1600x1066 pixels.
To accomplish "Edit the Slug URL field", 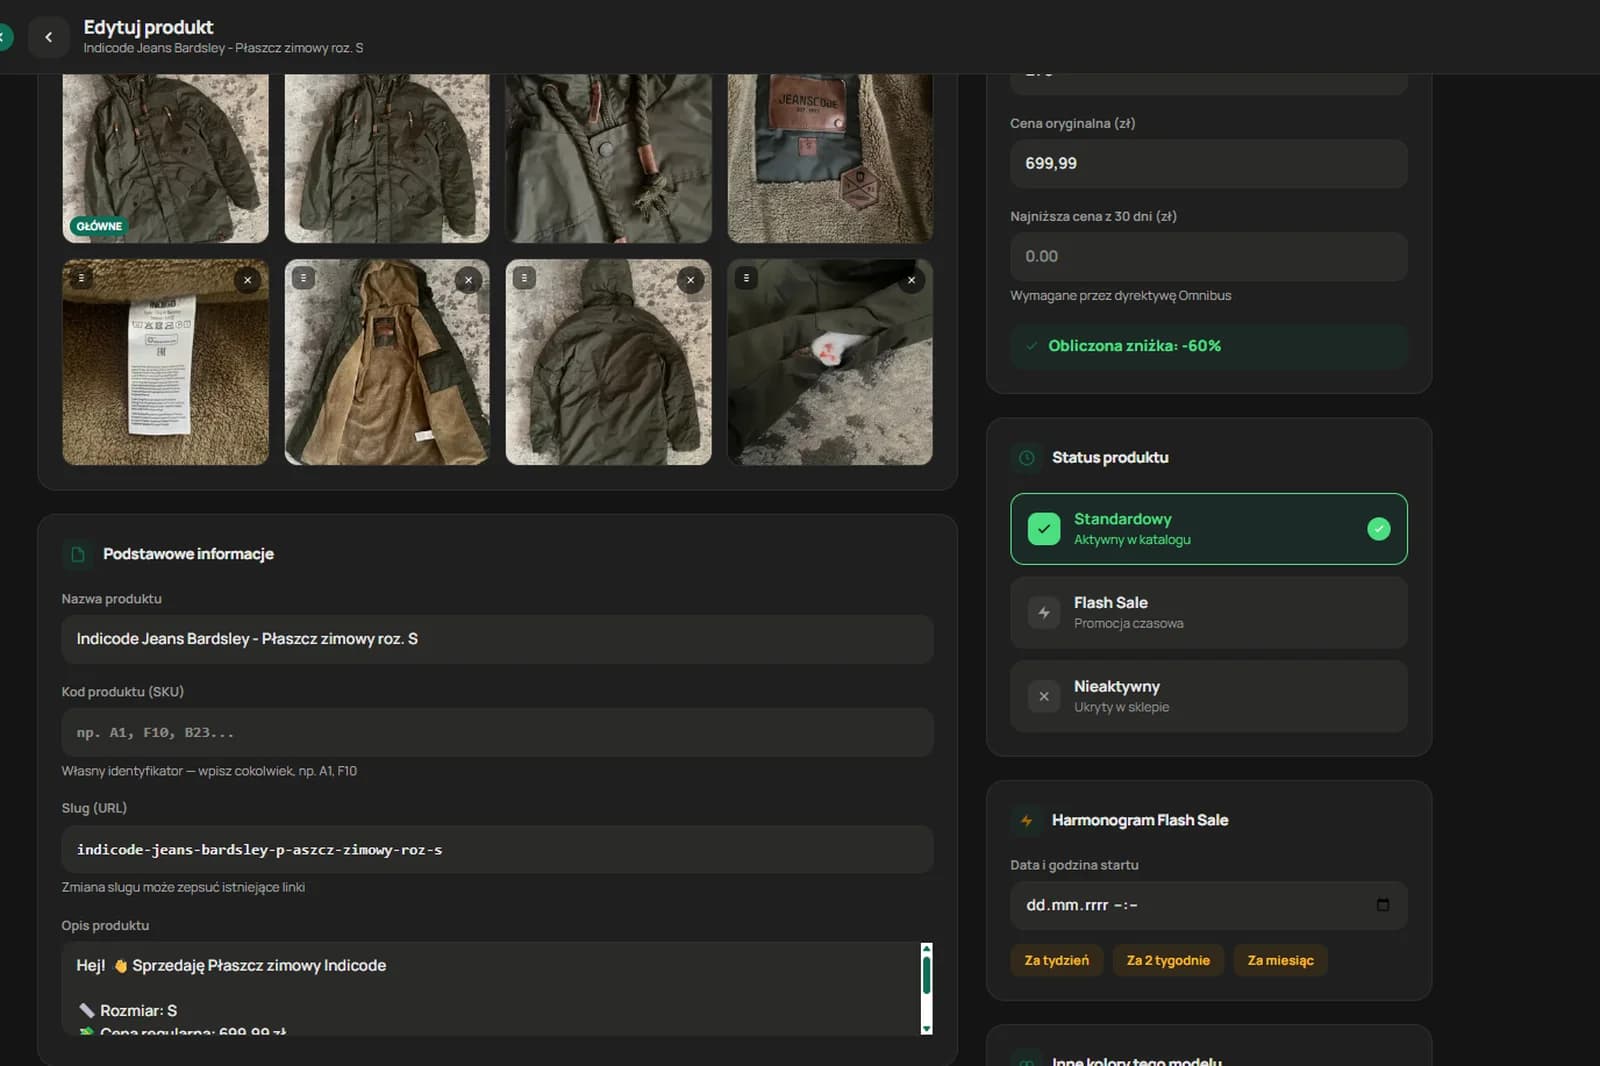I will click(497, 849).
